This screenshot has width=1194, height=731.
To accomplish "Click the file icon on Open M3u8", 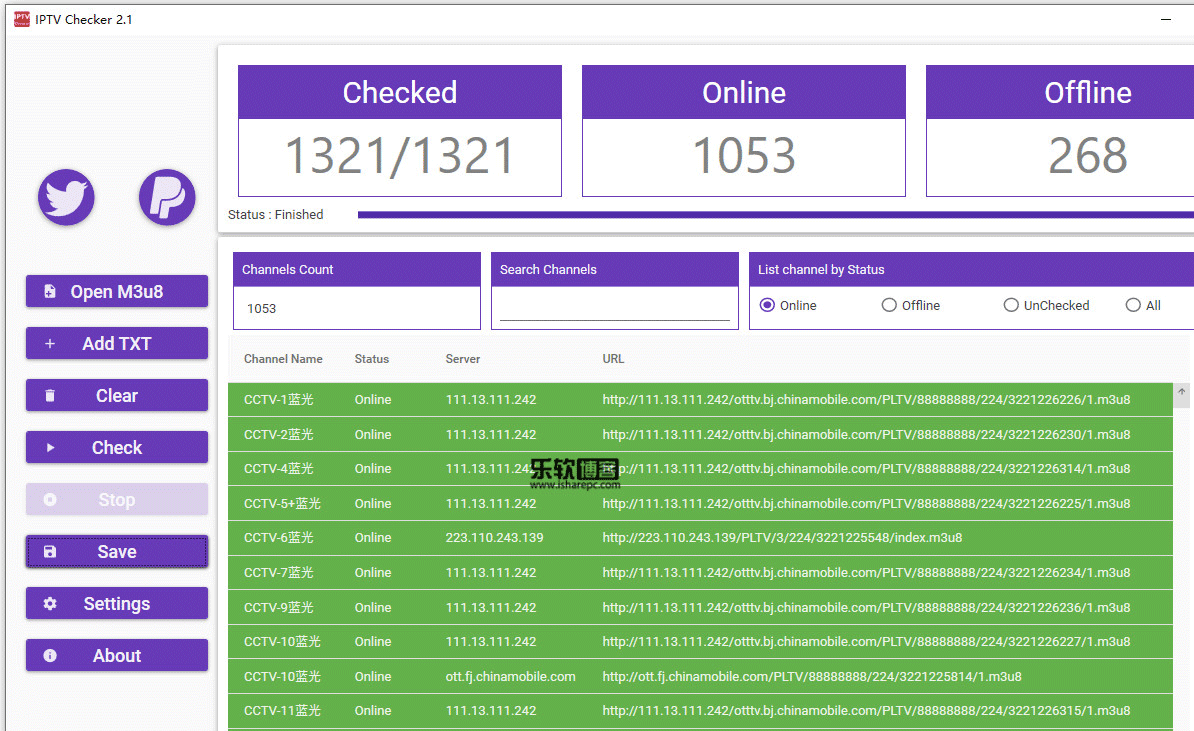I will [x=49, y=292].
